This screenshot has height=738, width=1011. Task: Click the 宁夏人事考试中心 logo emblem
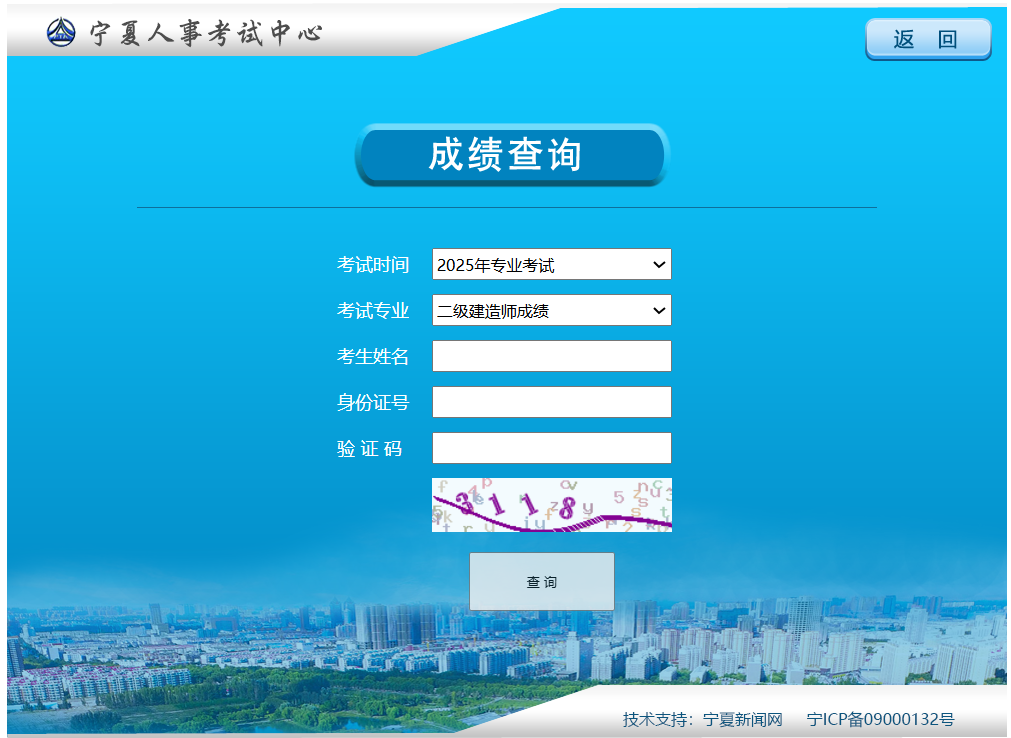pyautogui.click(x=62, y=31)
